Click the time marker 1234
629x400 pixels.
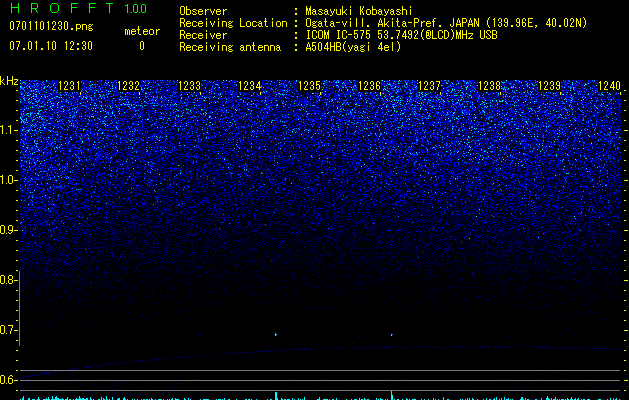(249, 86)
